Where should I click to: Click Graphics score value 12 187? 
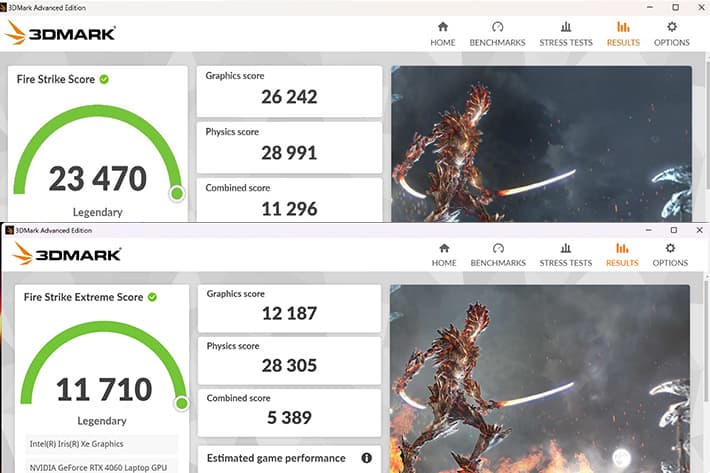[x=289, y=313]
